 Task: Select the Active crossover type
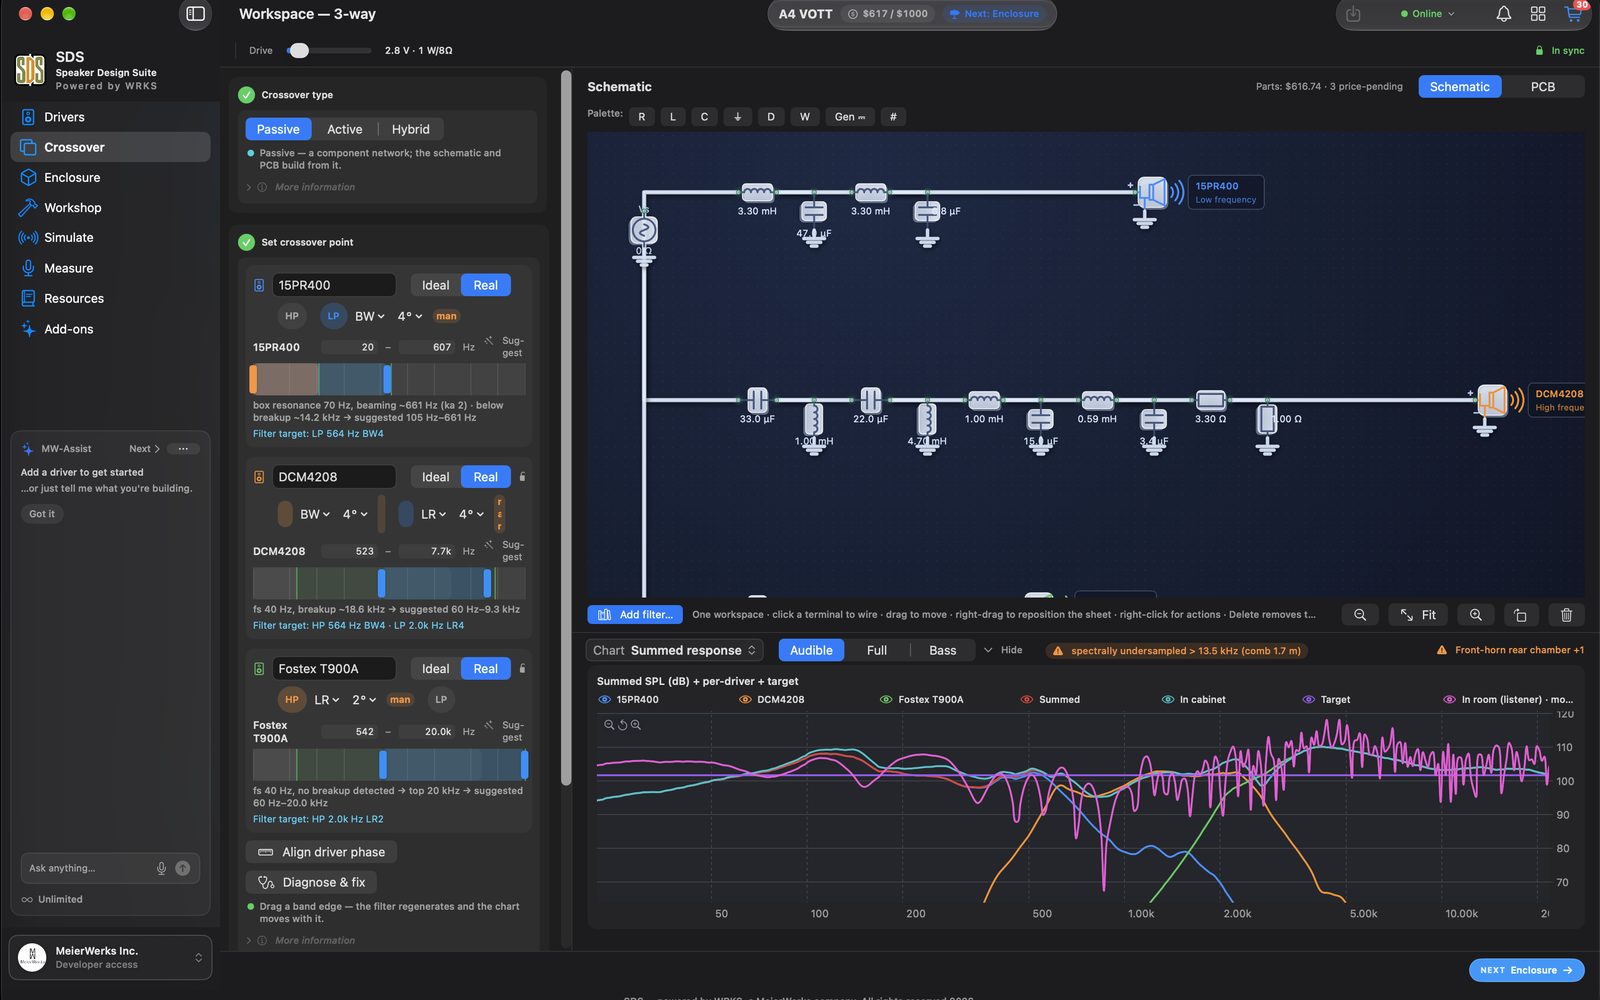click(345, 129)
